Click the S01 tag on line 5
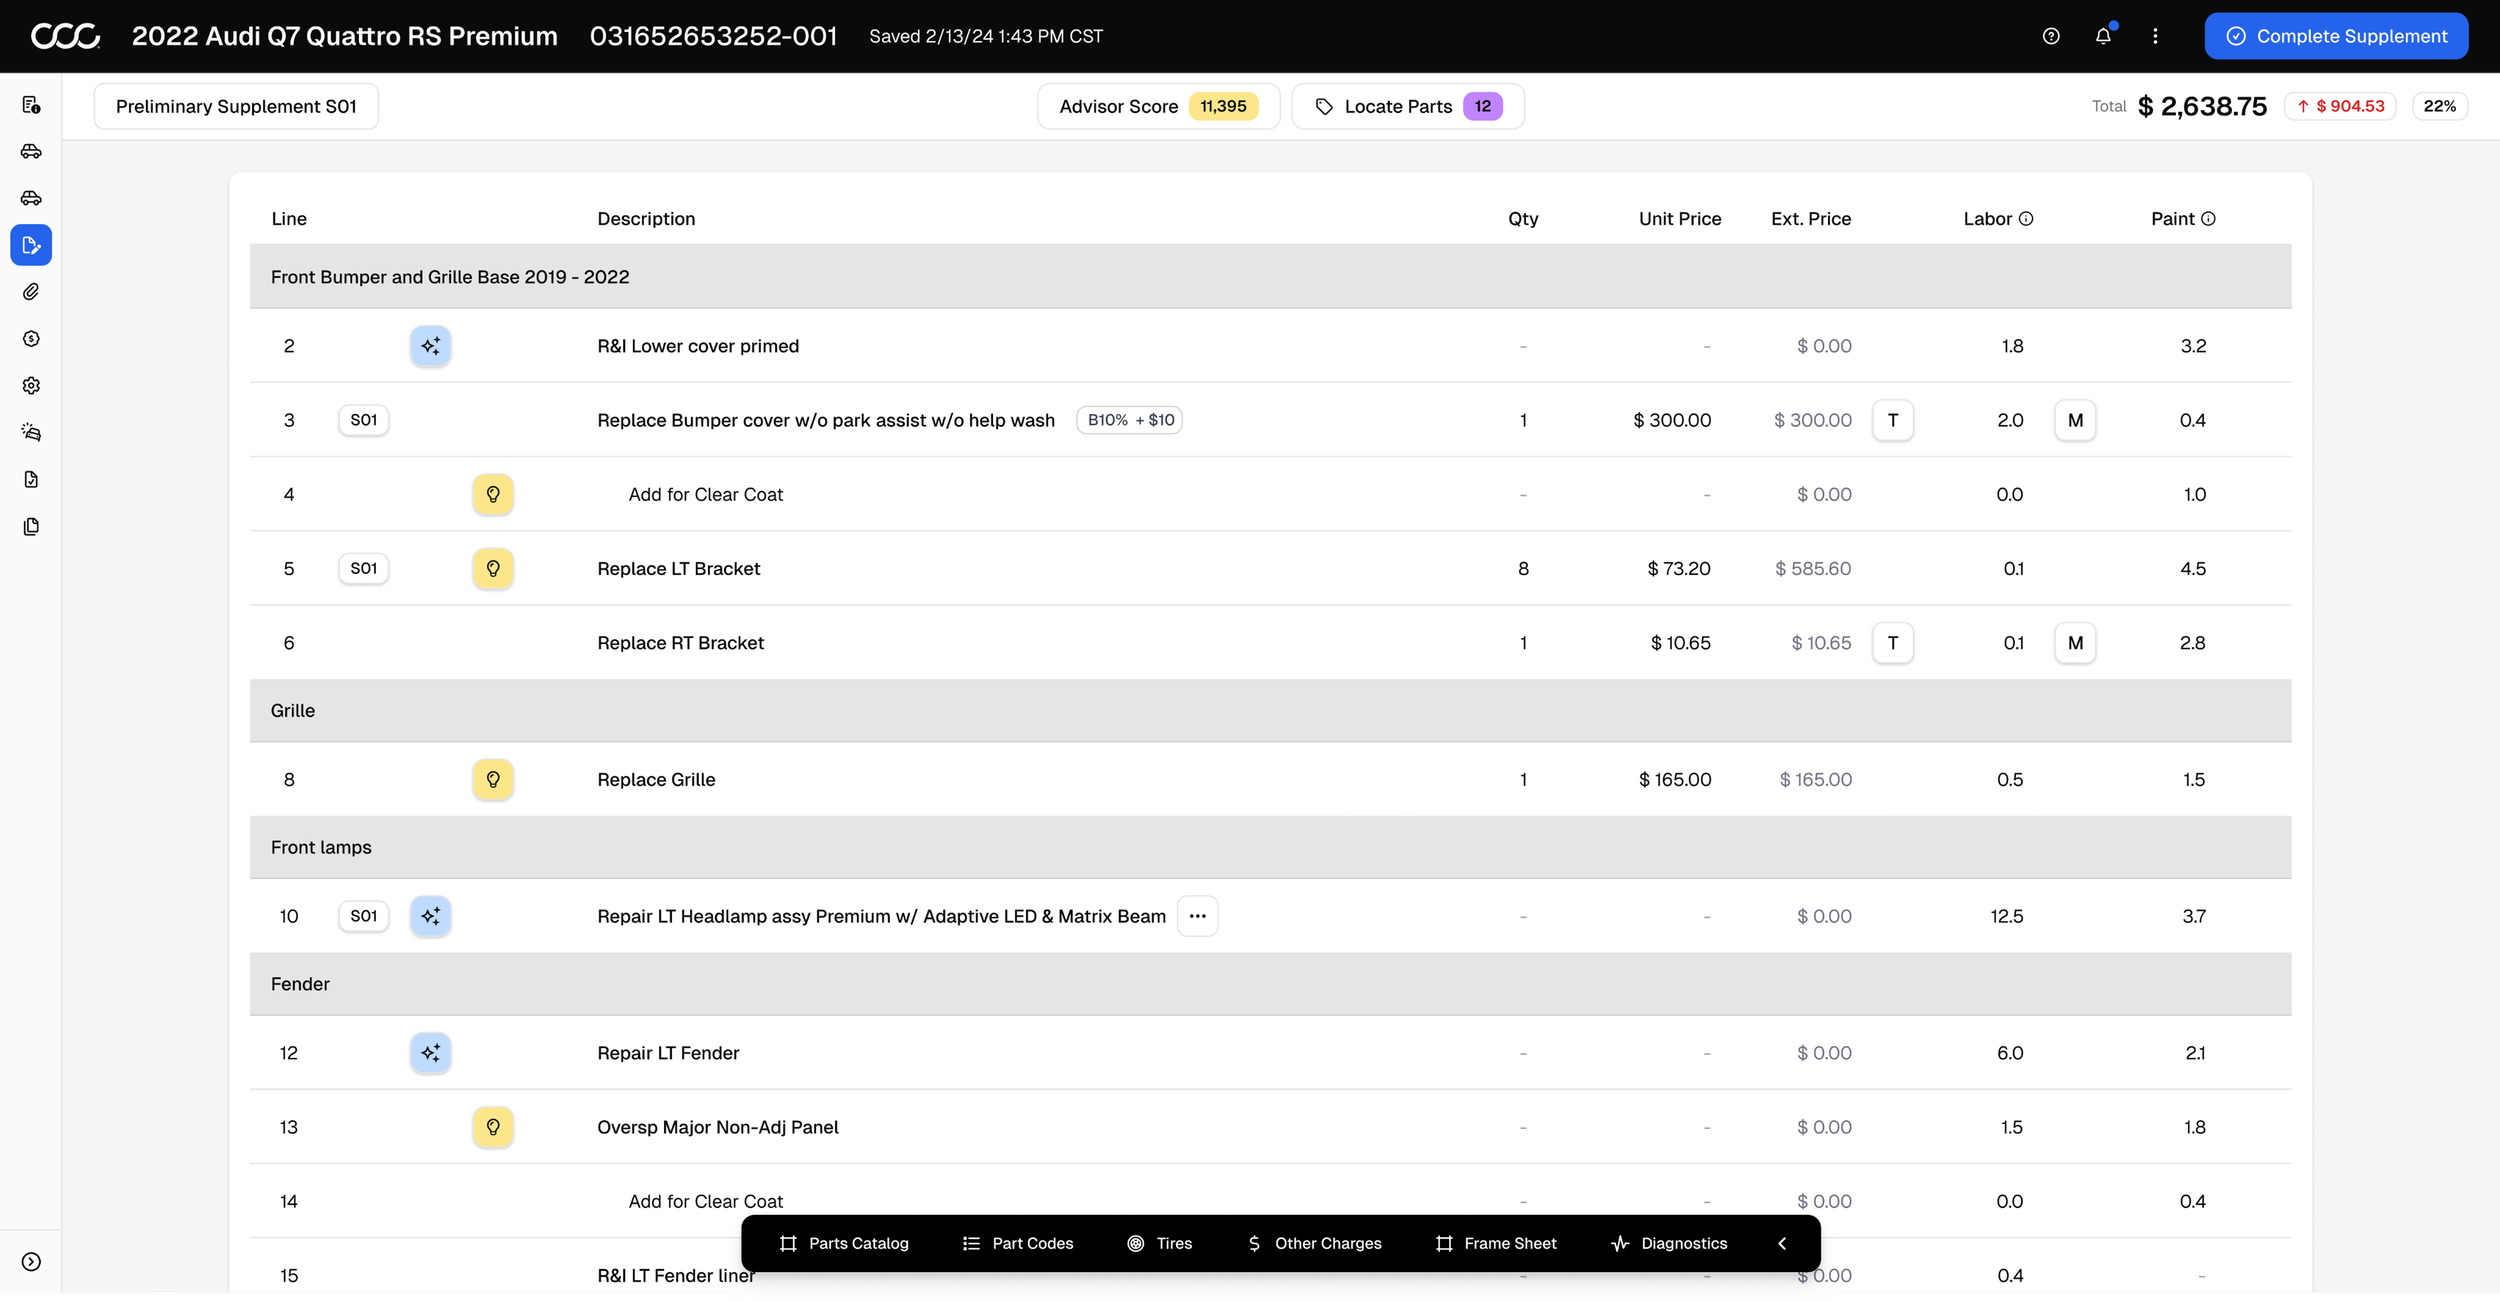 click(x=364, y=569)
